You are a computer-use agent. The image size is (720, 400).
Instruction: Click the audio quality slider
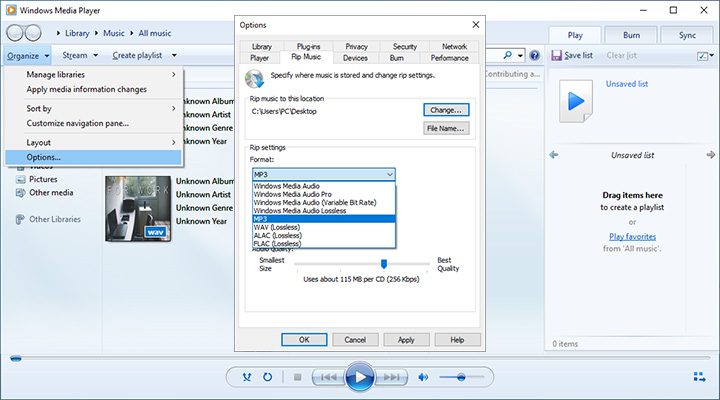coord(384,263)
